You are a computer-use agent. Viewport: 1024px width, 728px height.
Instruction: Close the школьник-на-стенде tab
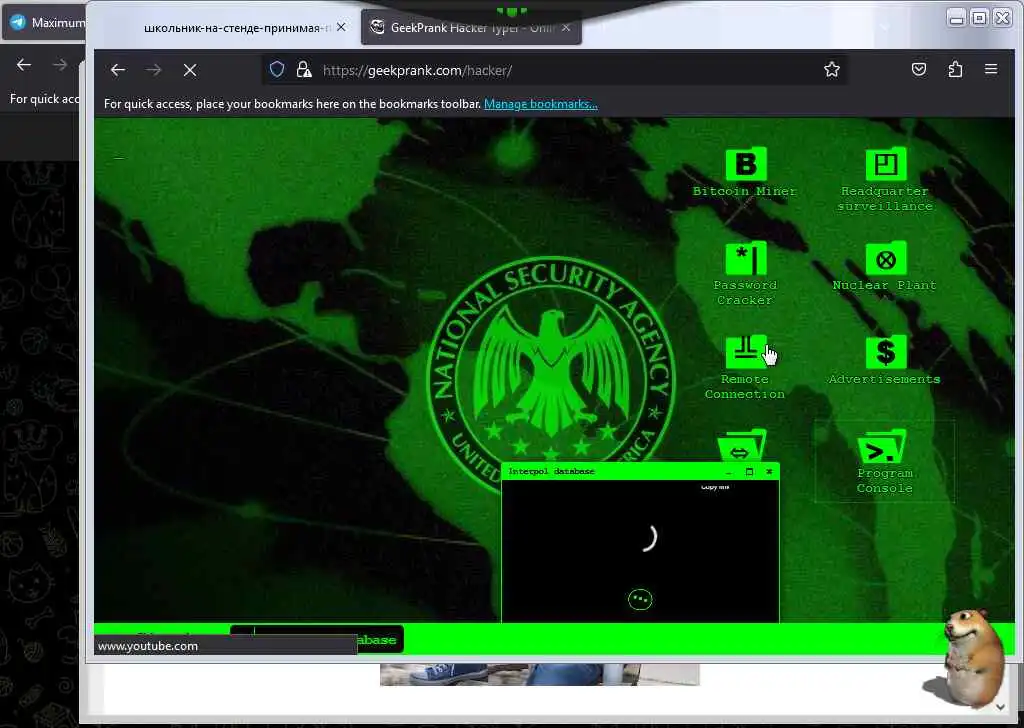coord(341,27)
